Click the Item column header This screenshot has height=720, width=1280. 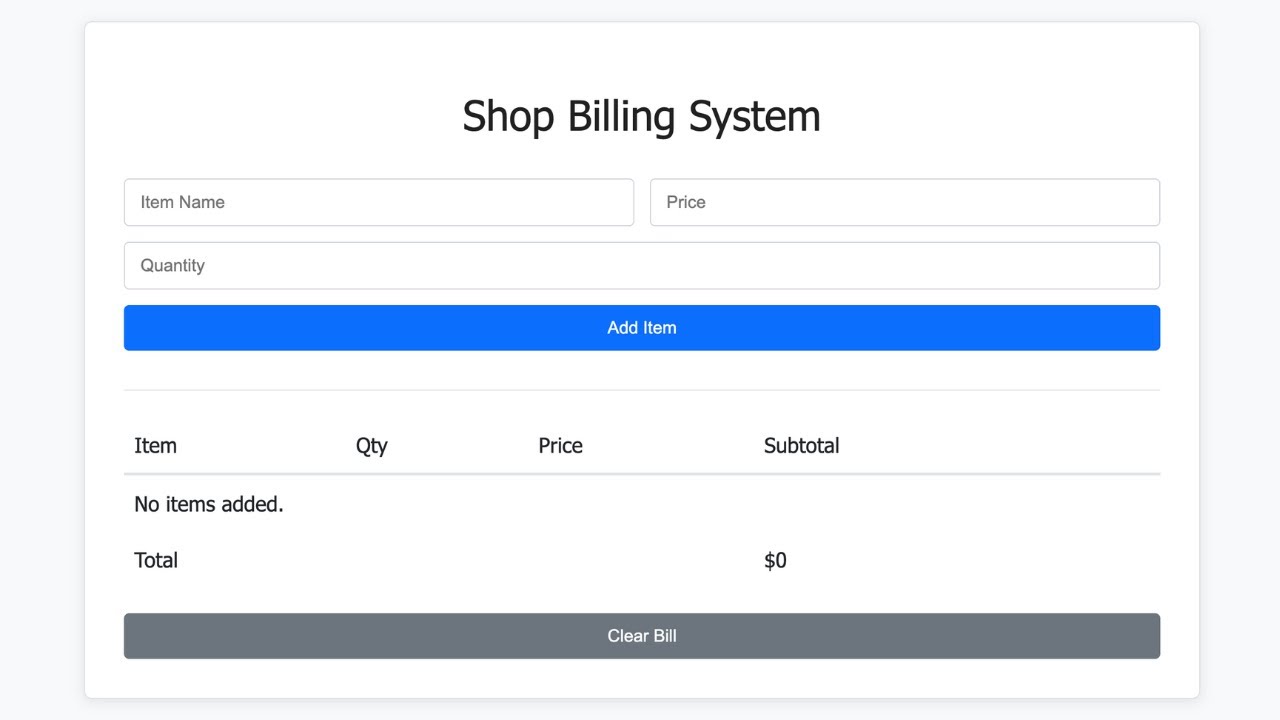(x=156, y=446)
